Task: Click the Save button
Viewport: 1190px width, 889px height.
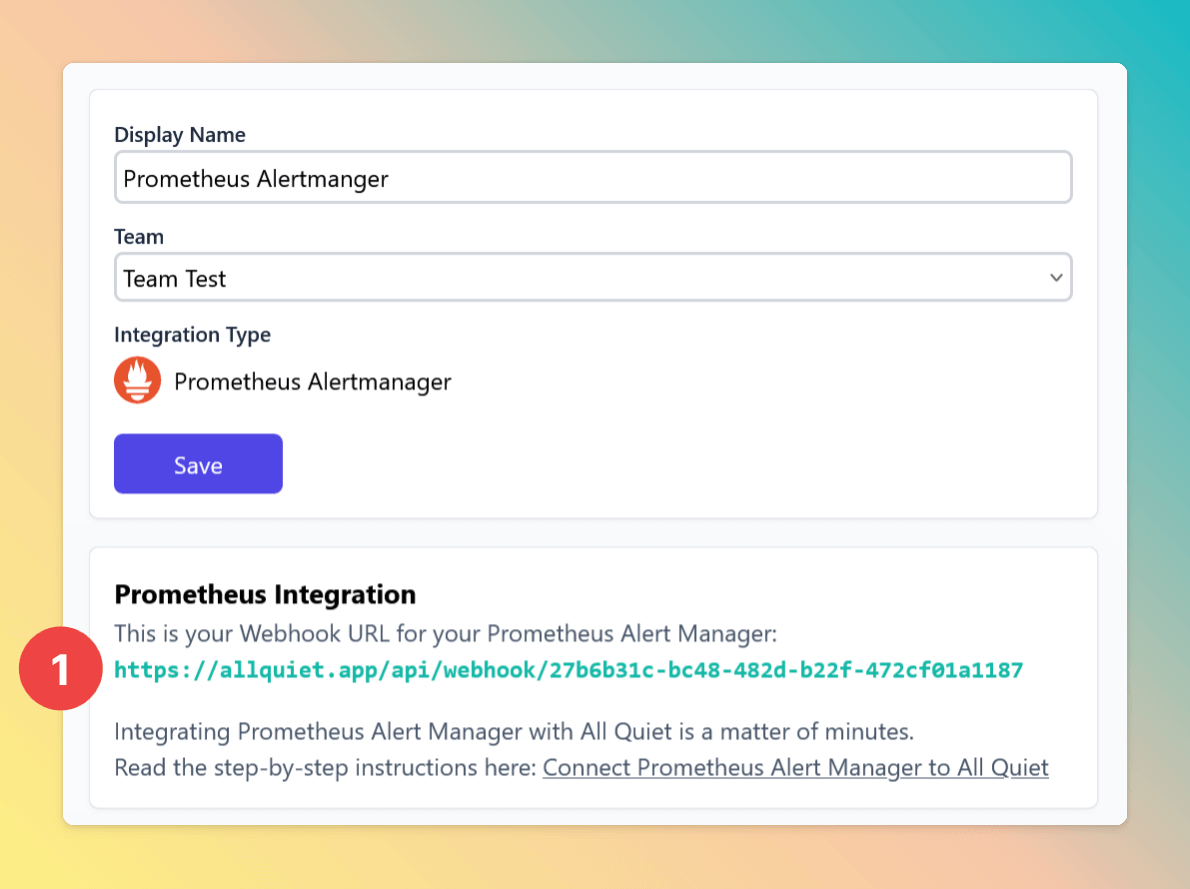Action: (x=198, y=464)
